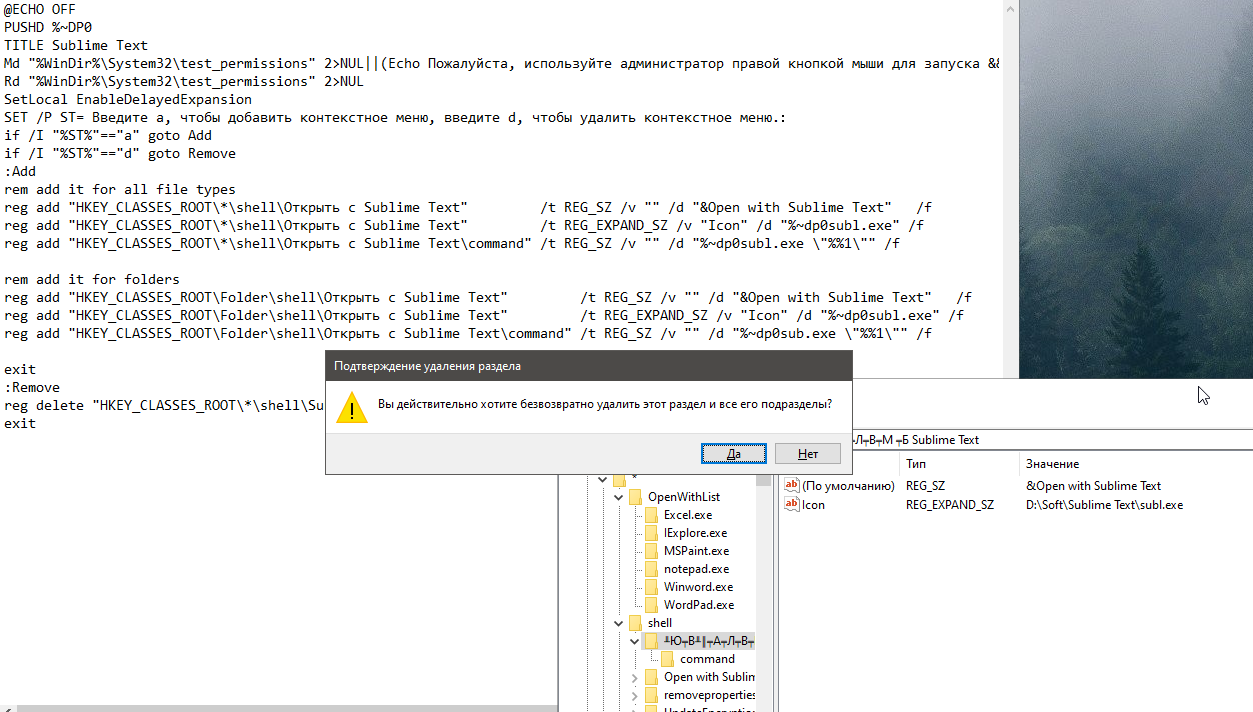Click the 'rem add it for folders' line
Image resolution: width=1253 pixels, height=712 pixels.
(x=92, y=279)
